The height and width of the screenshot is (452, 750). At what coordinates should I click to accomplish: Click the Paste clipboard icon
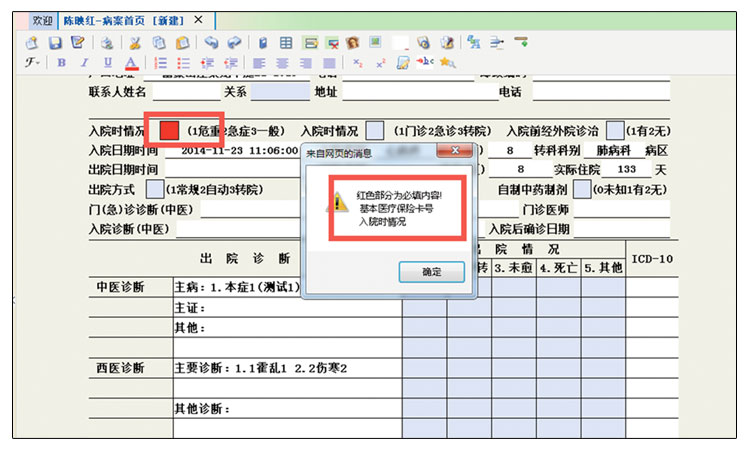point(182,43)
